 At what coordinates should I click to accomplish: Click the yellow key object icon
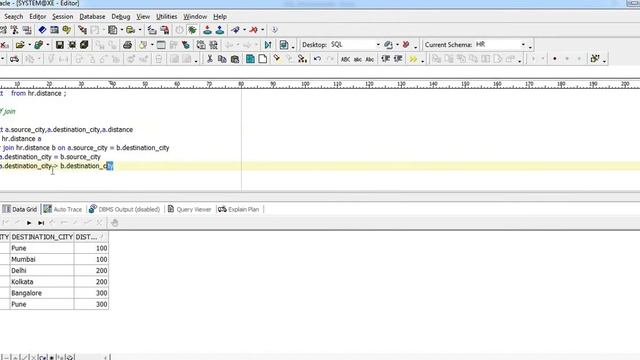coord(67,30)
